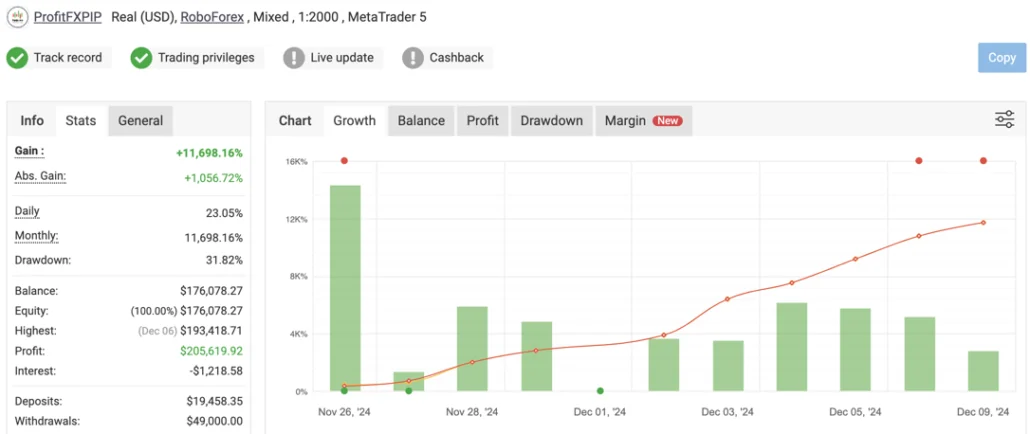The height and width of the screenshot is (434, 1030).
Task: Select the Drawdown chart tab
Action: pos(551,121)
